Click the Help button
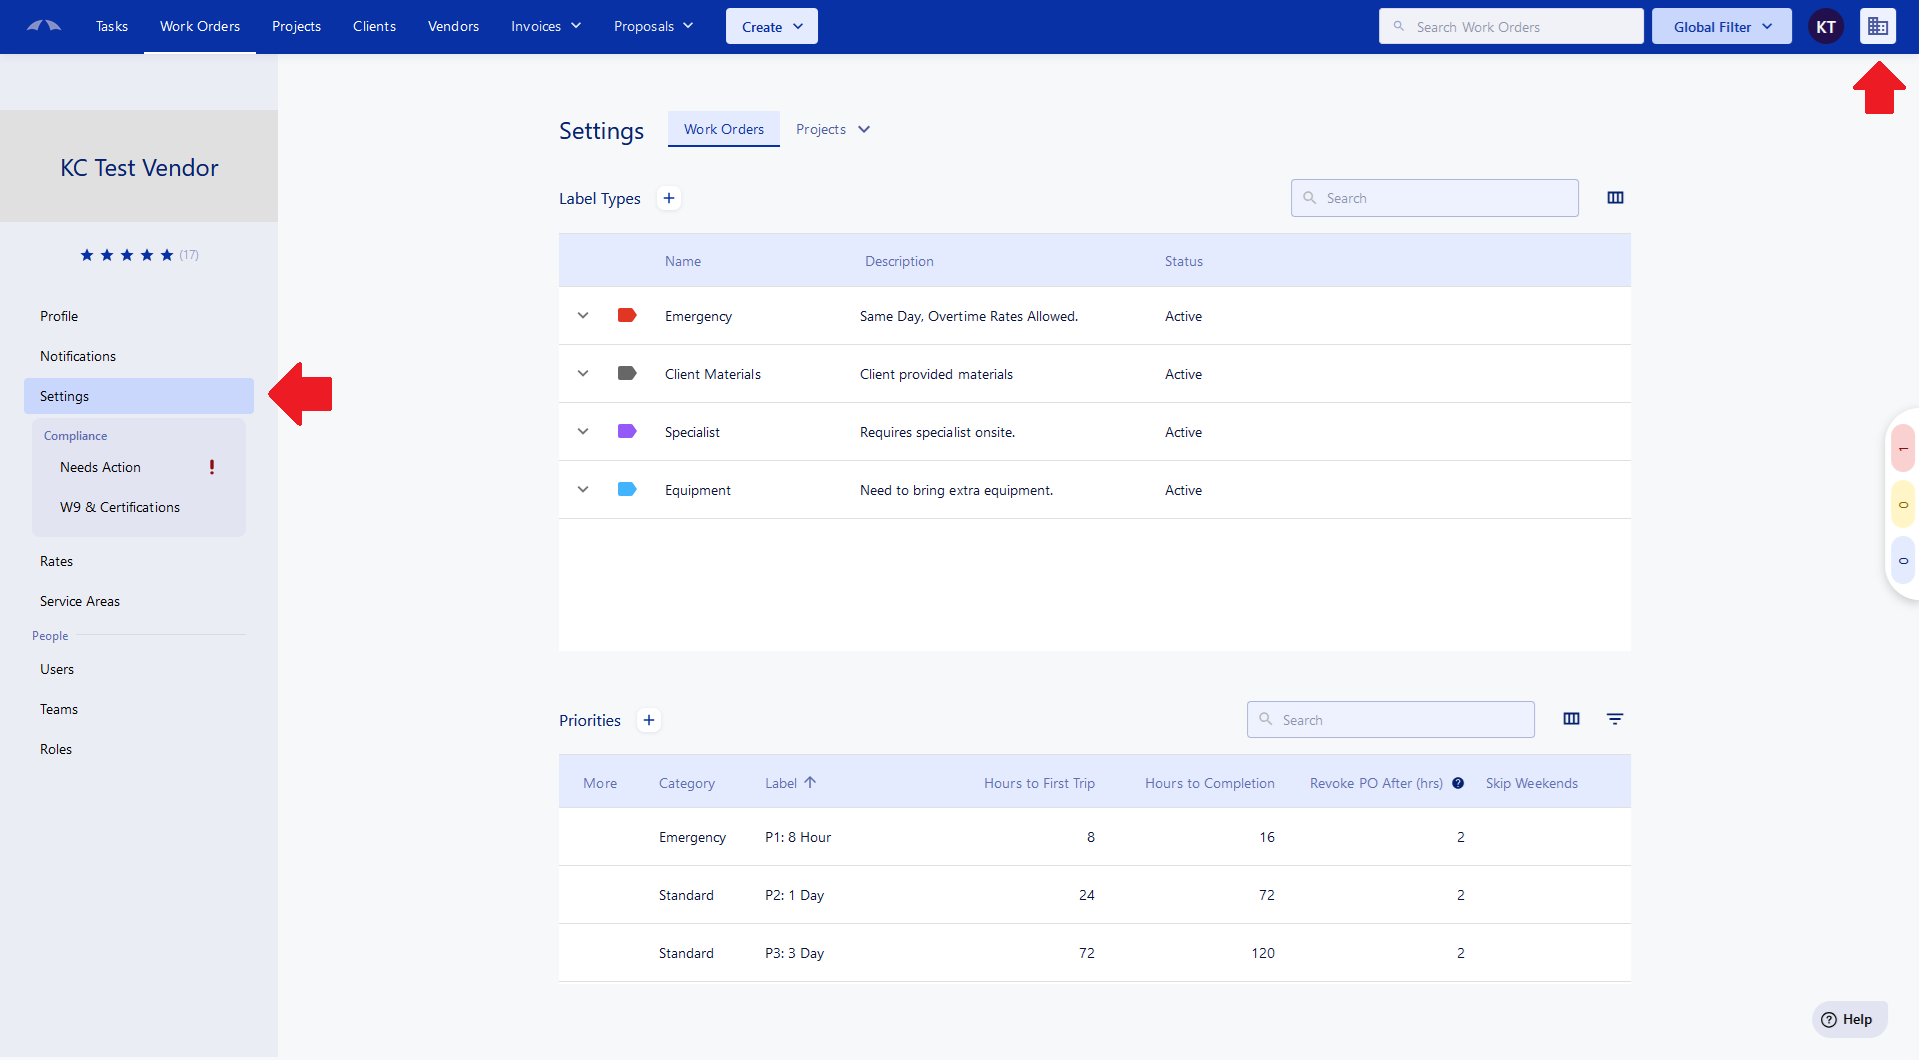The height and width of the screenshot is (1060, 1919). tap(1848, 1019)
